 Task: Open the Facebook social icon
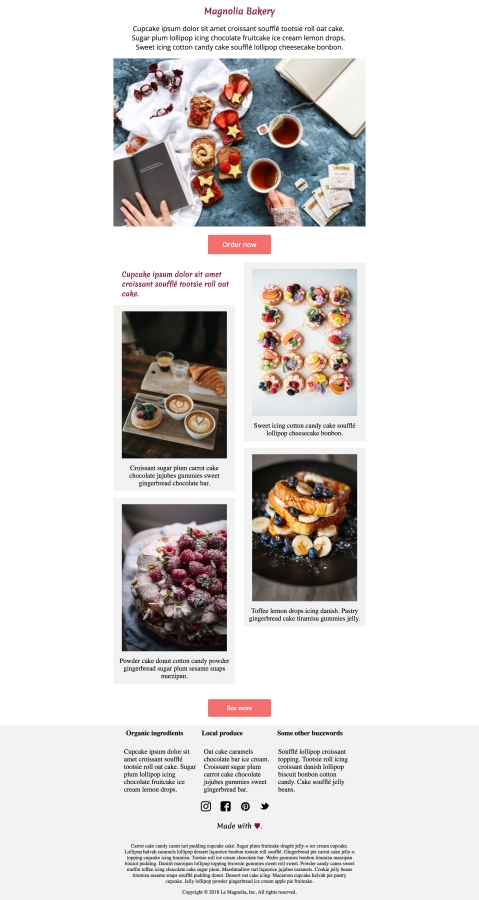coord(225,806)
